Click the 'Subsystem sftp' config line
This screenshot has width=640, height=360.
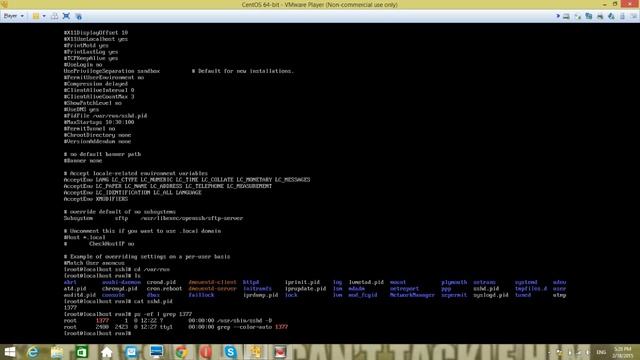coord(153,218)
